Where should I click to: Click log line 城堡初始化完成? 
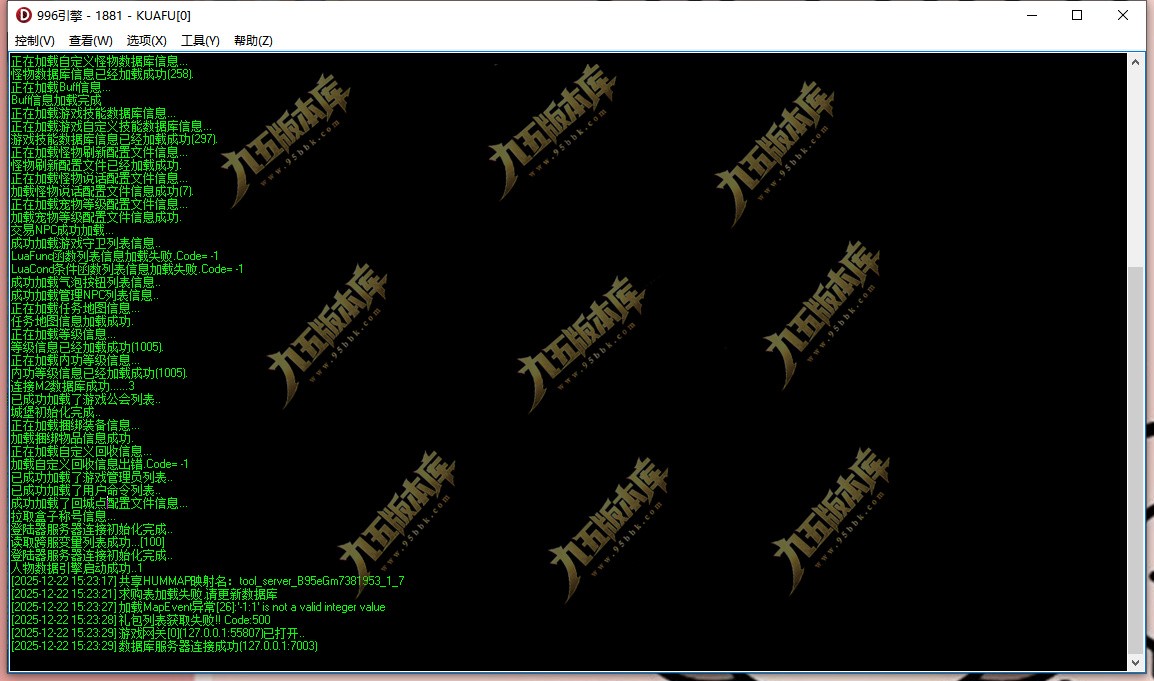[x=55, y=412]
